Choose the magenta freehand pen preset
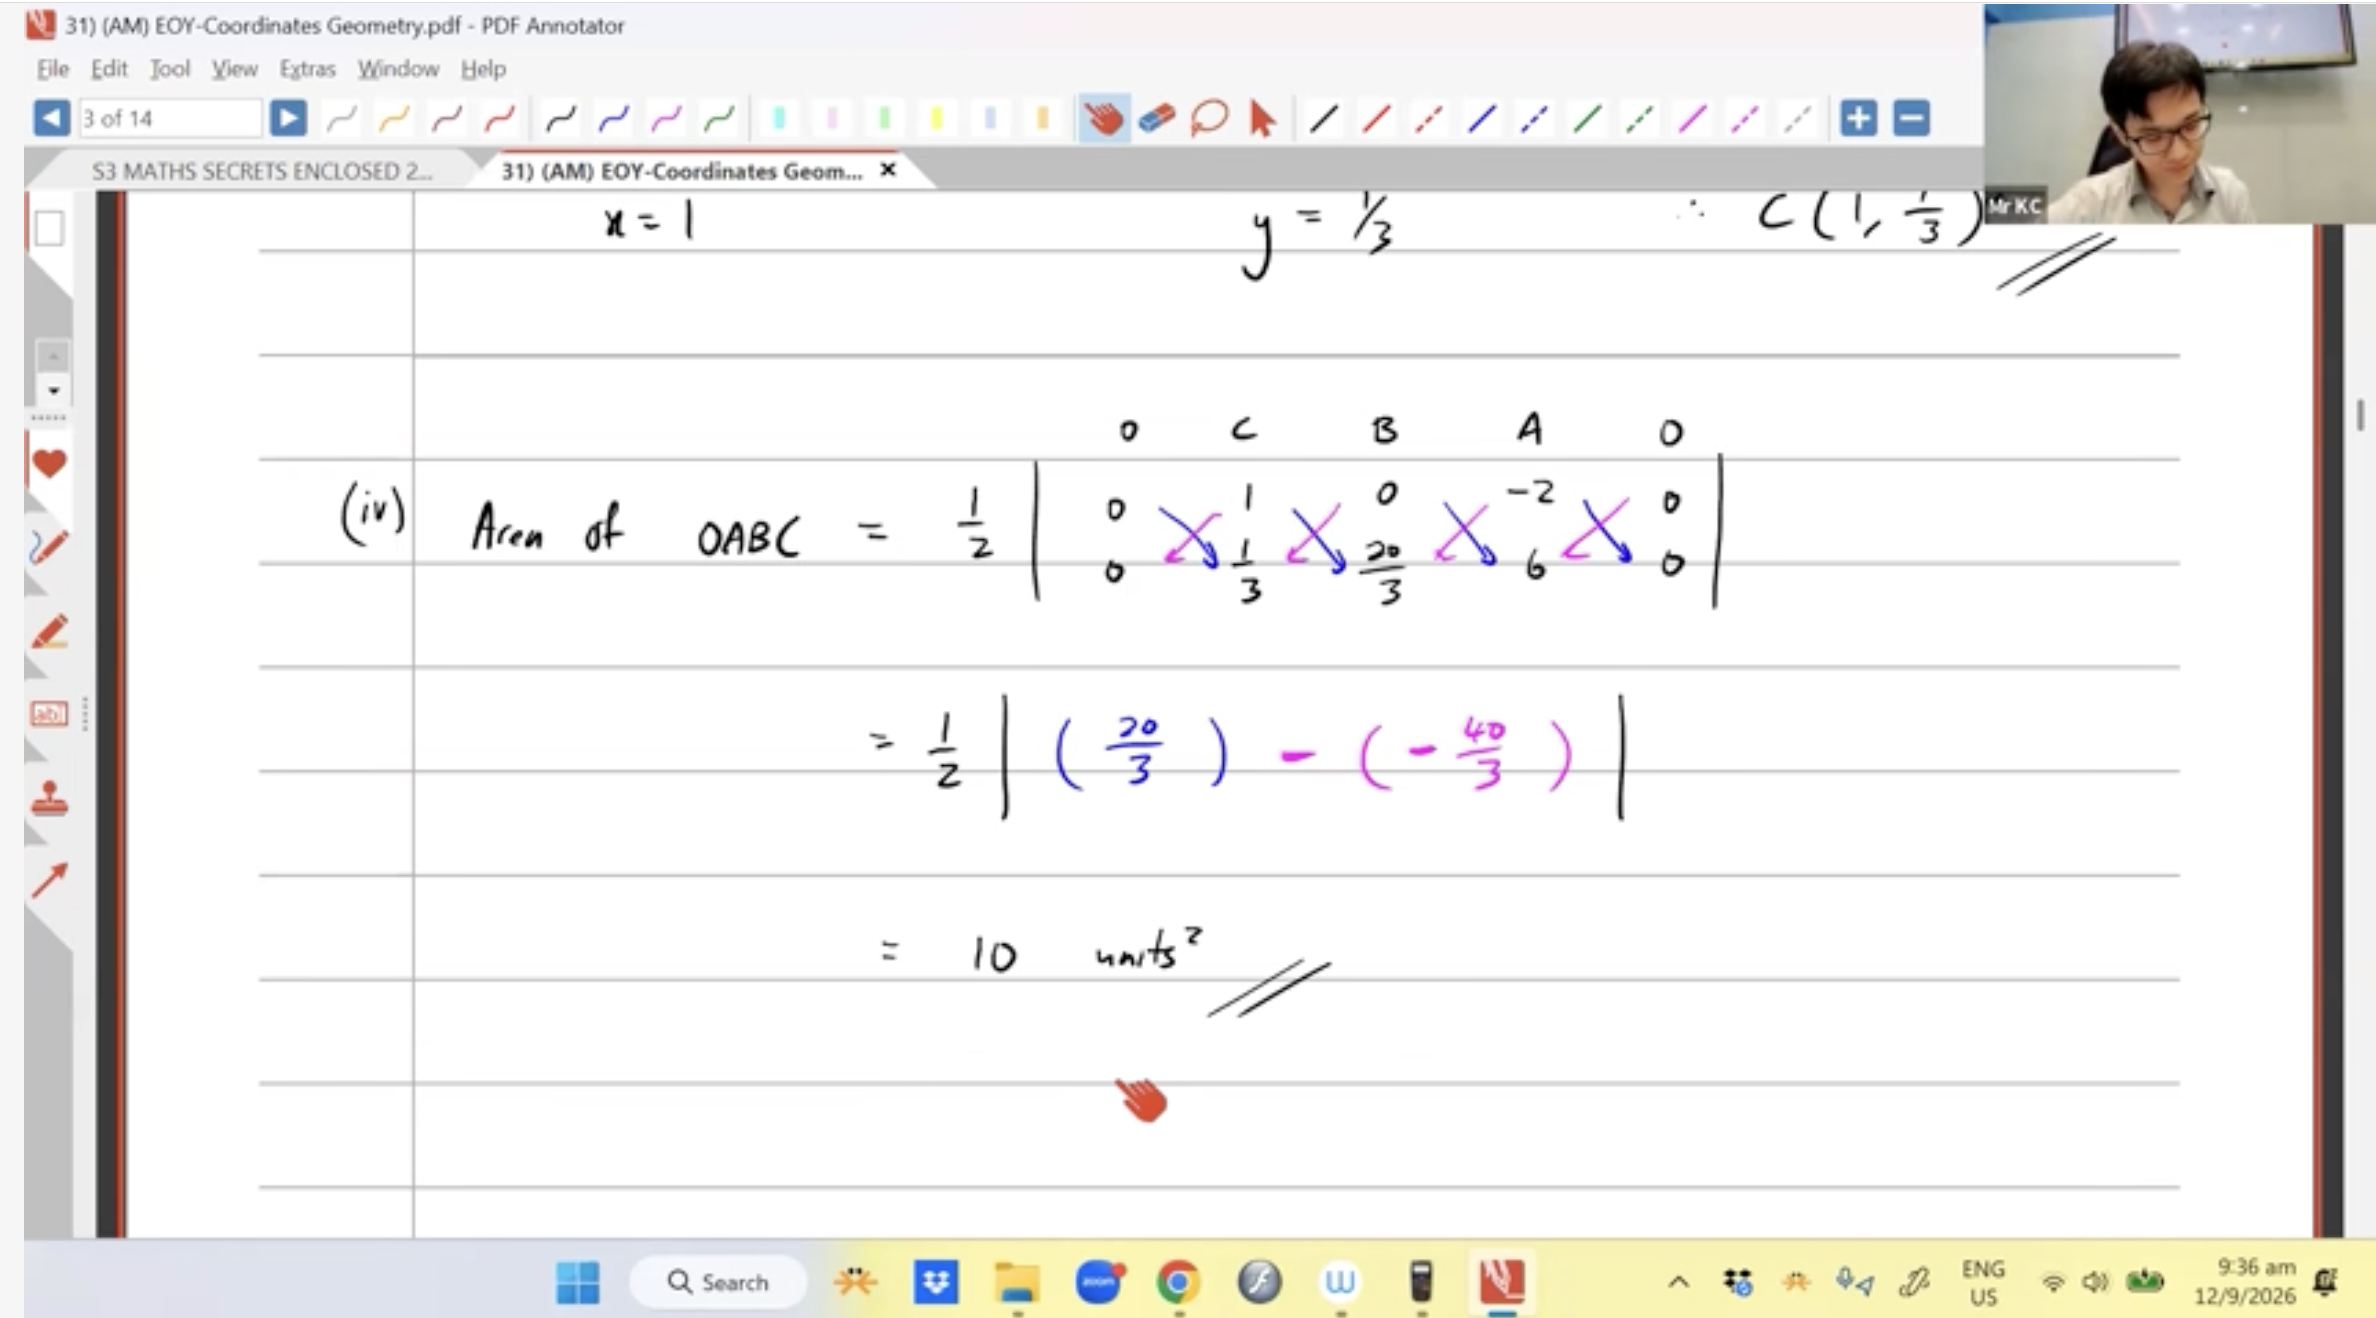This screenshot has height=1318, width=2376. tap(666, 119)
